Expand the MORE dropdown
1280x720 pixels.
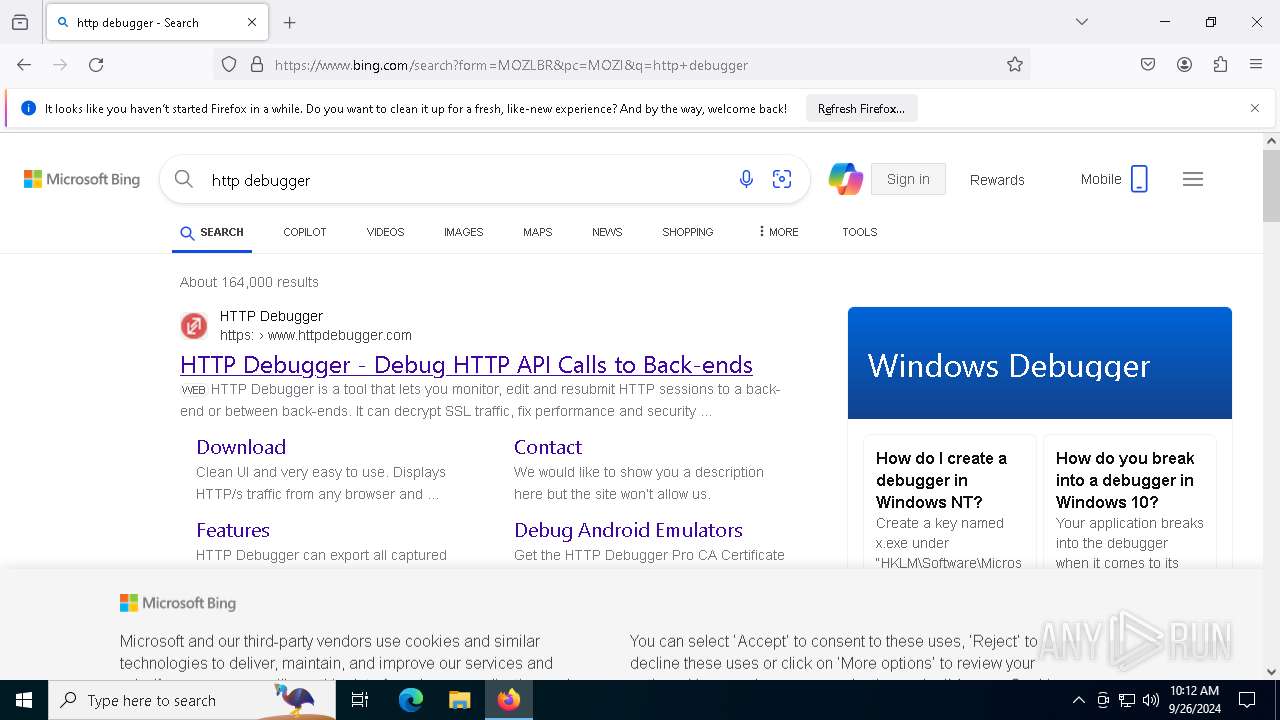[x=778, y=232]
